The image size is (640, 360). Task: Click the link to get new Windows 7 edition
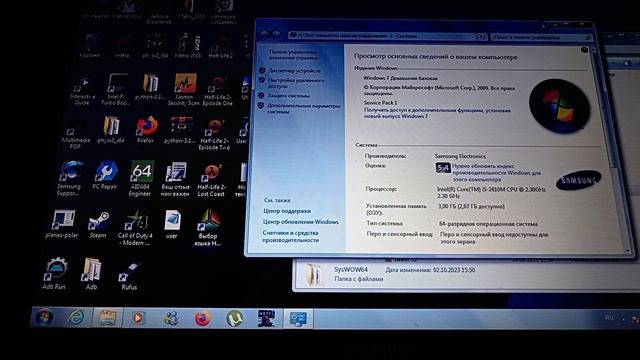[437, 113]
